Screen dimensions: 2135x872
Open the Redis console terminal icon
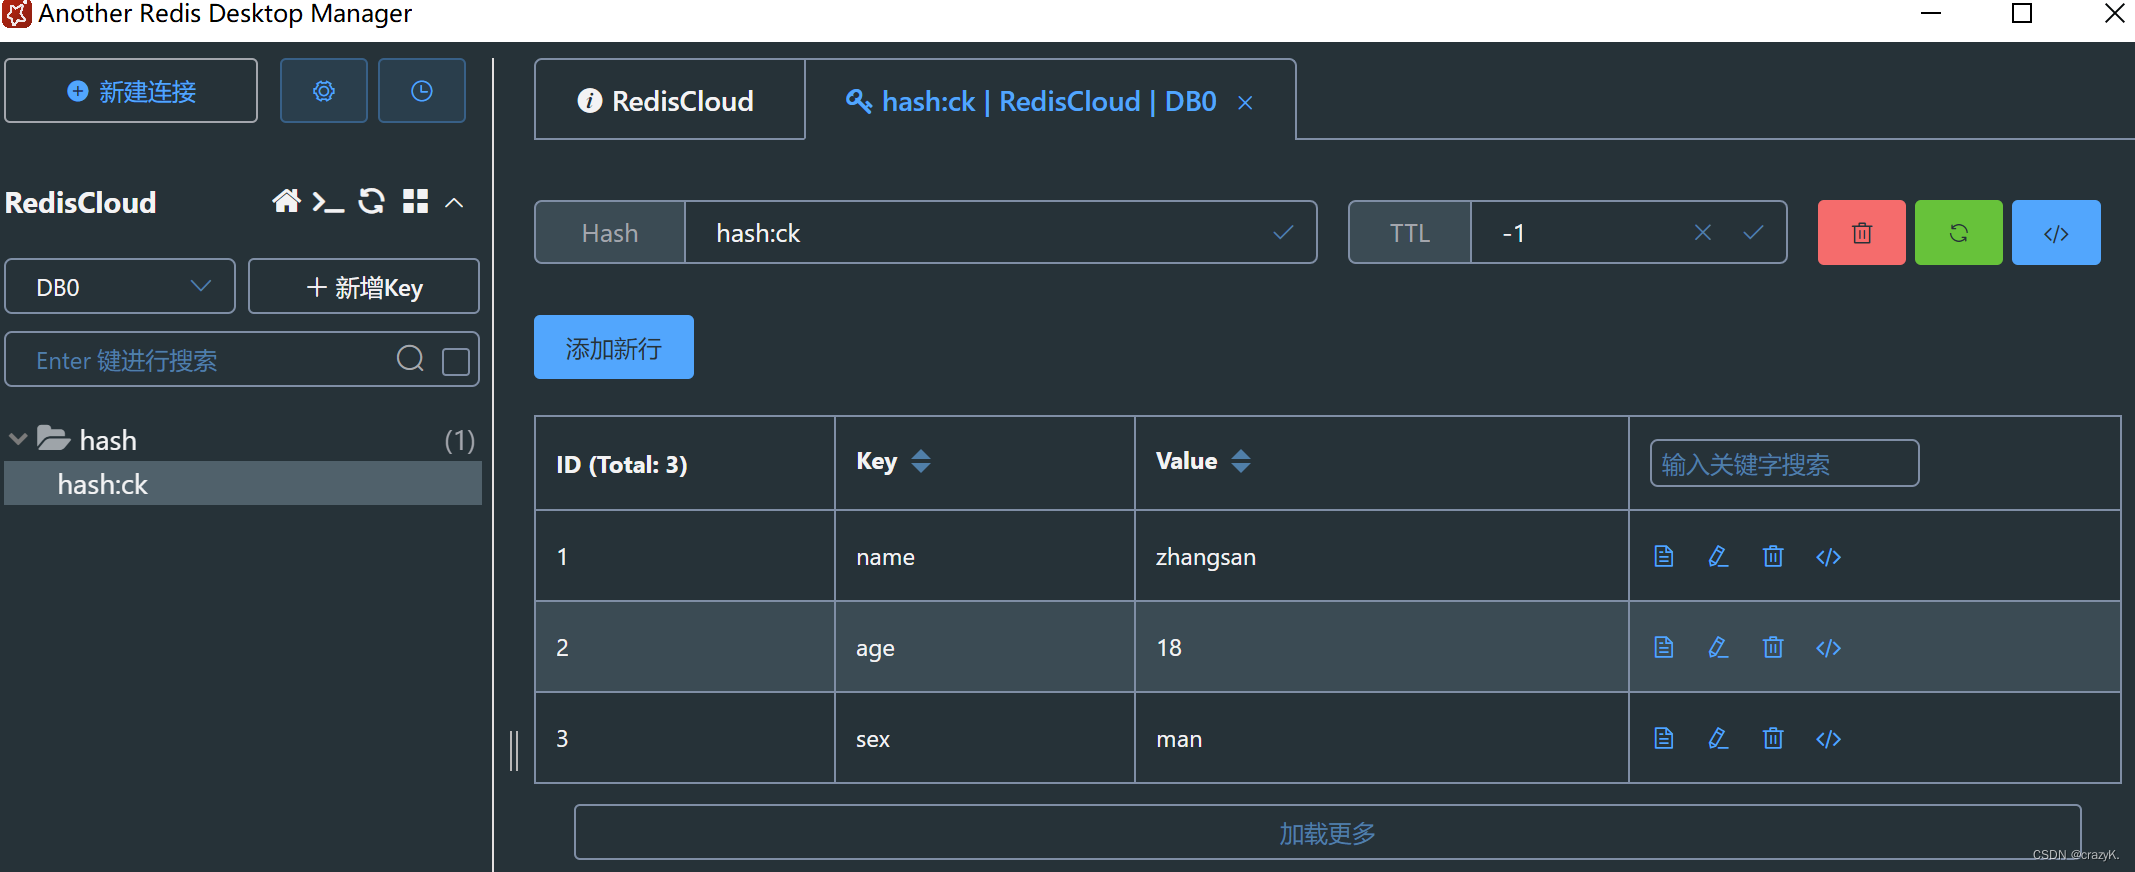[x=328, y=202]
